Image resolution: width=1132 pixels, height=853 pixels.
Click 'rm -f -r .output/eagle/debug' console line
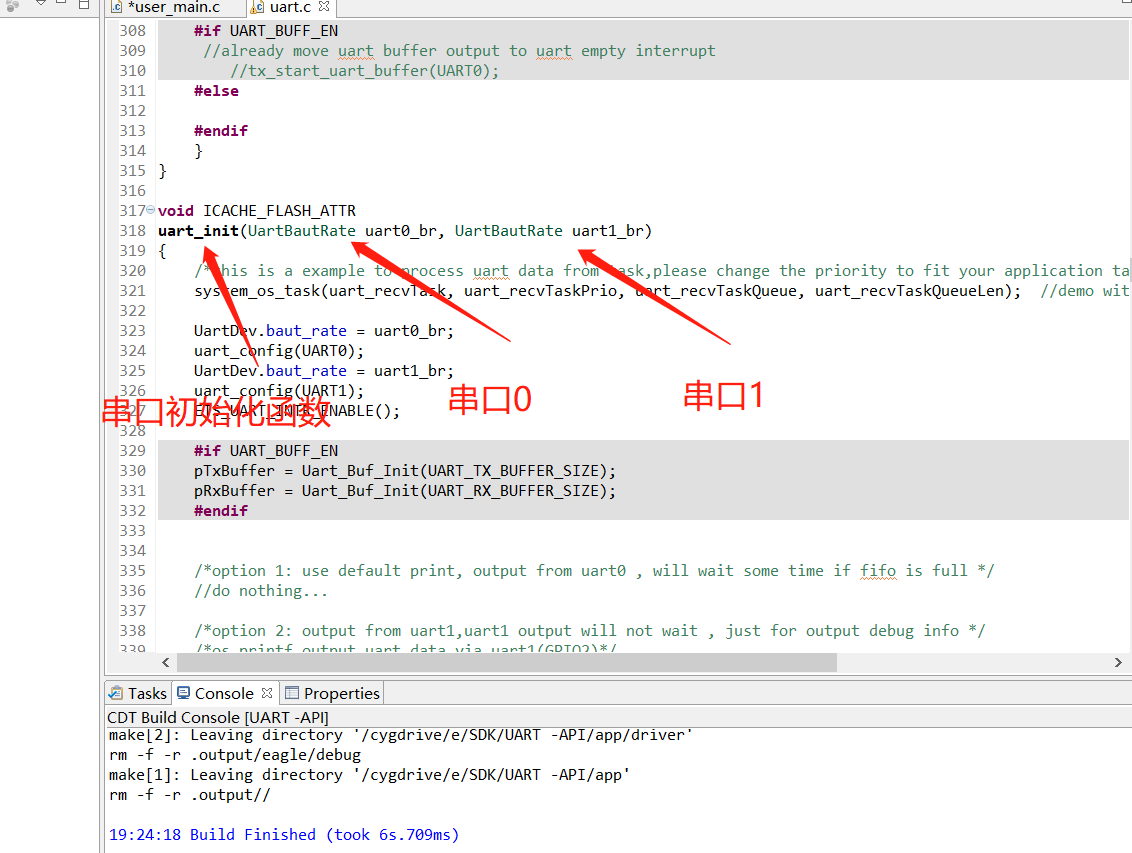coord(235,755)
